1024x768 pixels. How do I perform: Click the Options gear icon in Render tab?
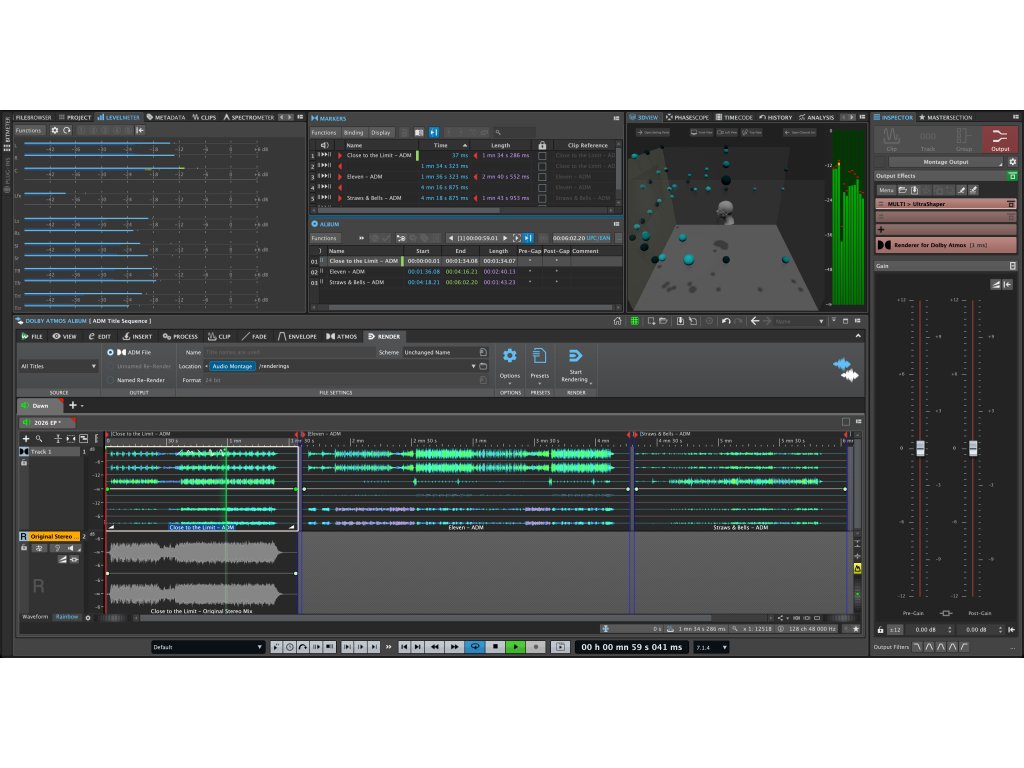[510, 356]
